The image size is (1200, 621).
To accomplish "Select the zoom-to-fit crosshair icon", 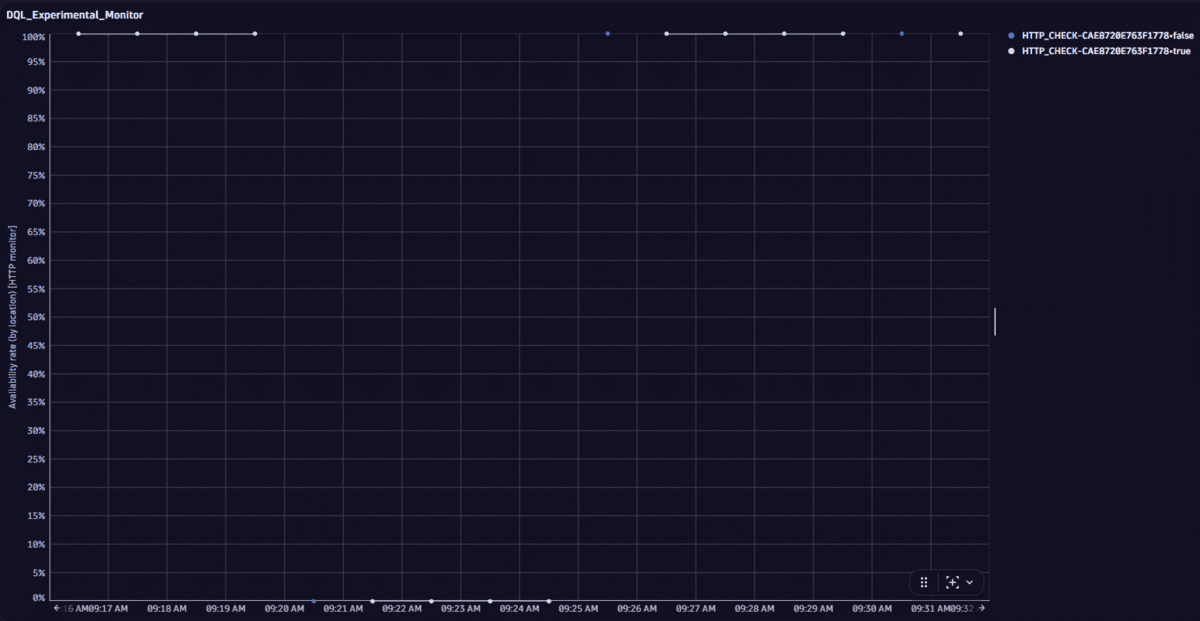I will coord(952,581).
